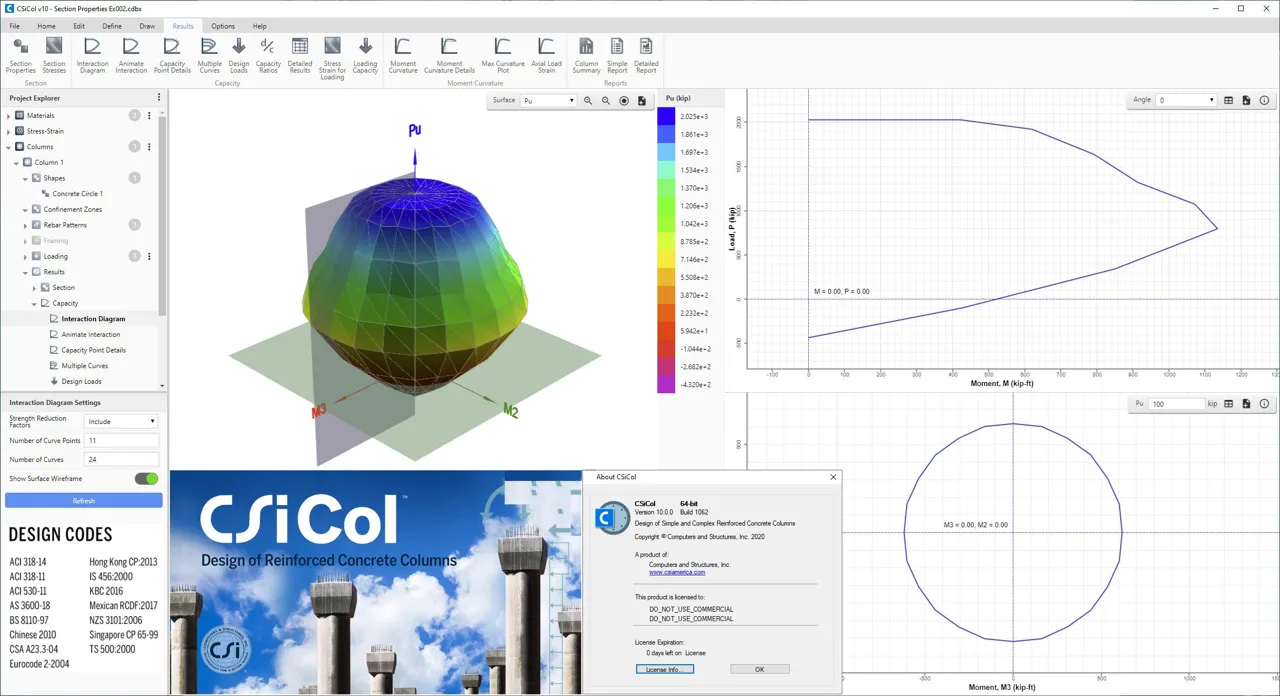1280x696 pixels.
Task: Open Capacity Point Details in the ribbon
Action: tap(172, 55)
